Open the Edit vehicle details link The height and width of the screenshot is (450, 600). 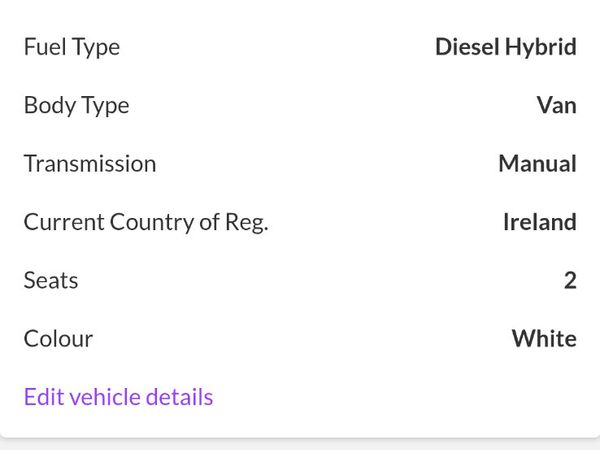(118, 397)
